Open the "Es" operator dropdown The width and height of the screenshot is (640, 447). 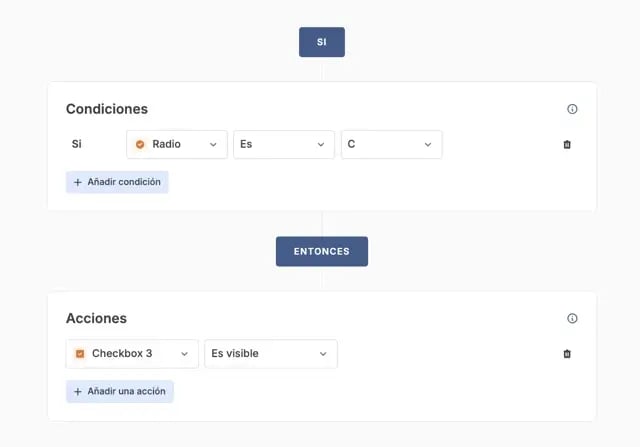[x=284, y=144]
